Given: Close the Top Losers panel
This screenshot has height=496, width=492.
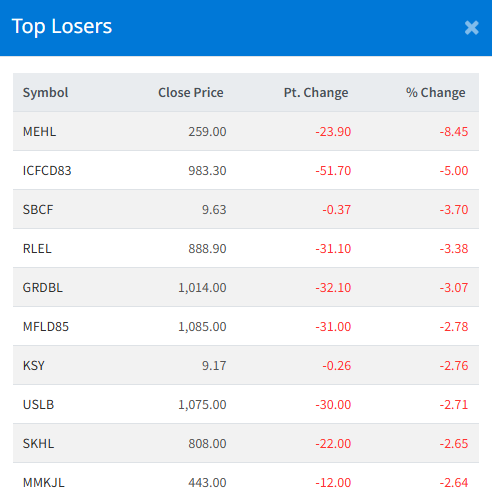Looking at the screenshot, I should coord(471,28).
